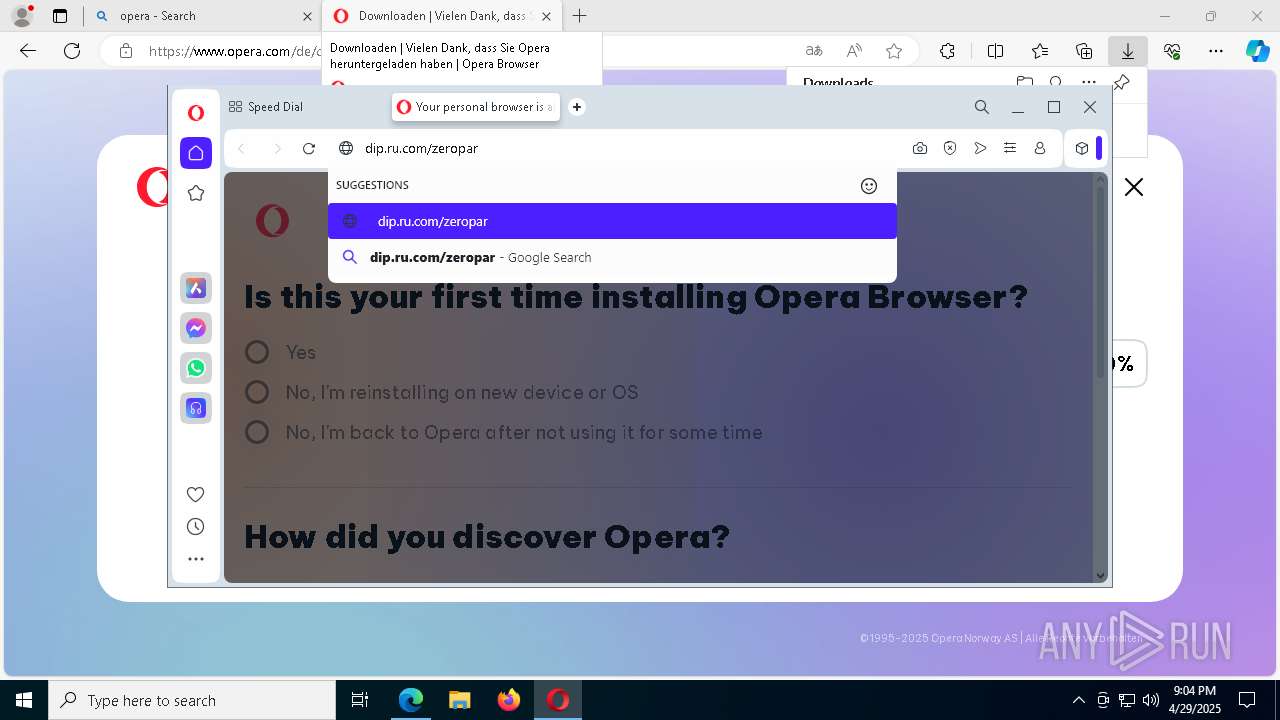
Task: Open the Opera menu logo in sidebar
Action: [x=196, y=113]
